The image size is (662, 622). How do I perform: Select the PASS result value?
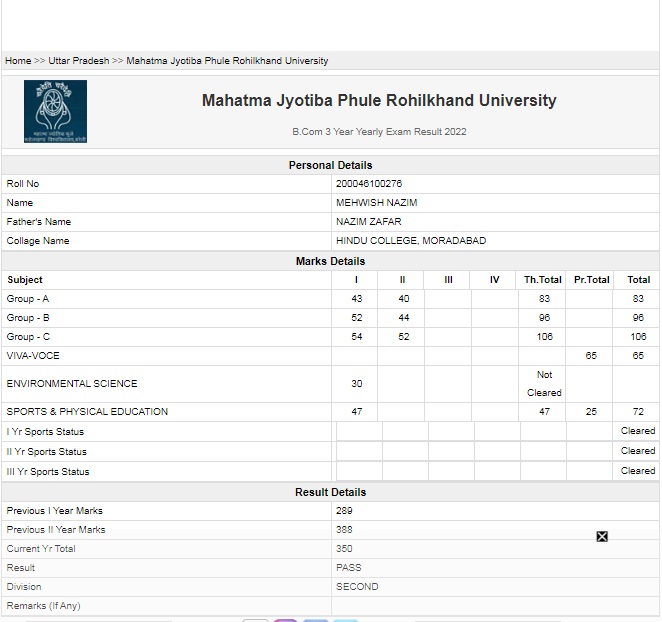click(349, 568)
